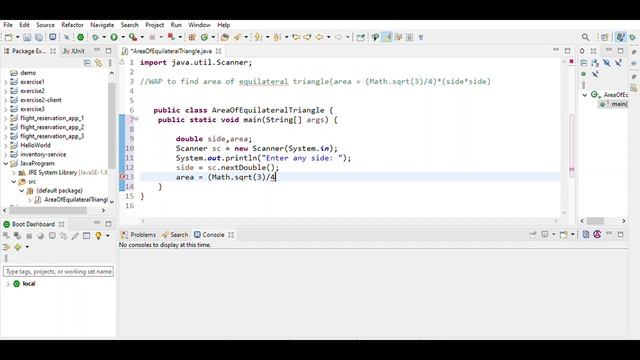Collapse AreaOfEquilateralTriangle class in Outline
This screenshot has height=360, width=640.
(x=584, y=95)
